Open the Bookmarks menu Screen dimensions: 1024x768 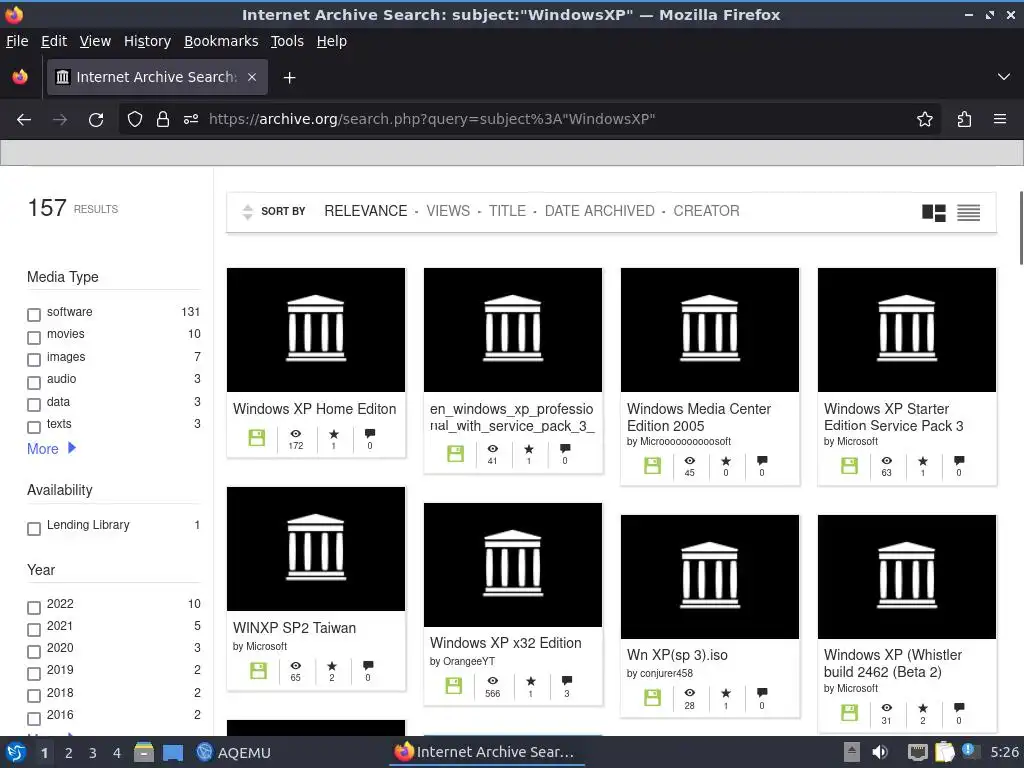pos(221,41)
